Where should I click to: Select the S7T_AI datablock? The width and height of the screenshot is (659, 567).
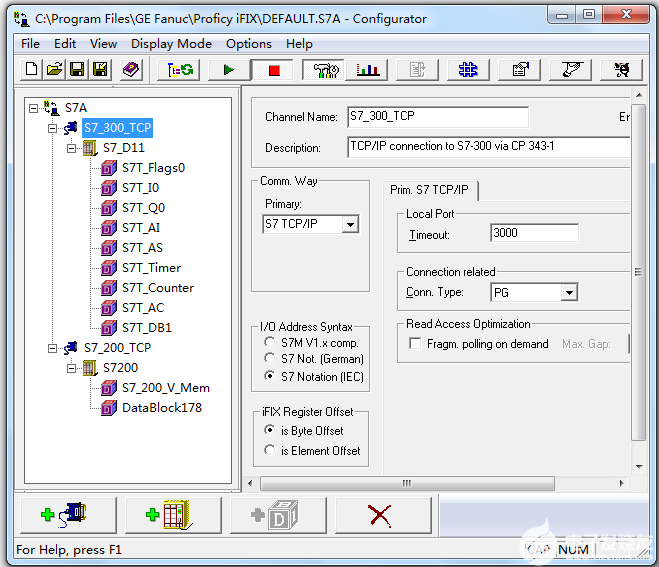141,228
